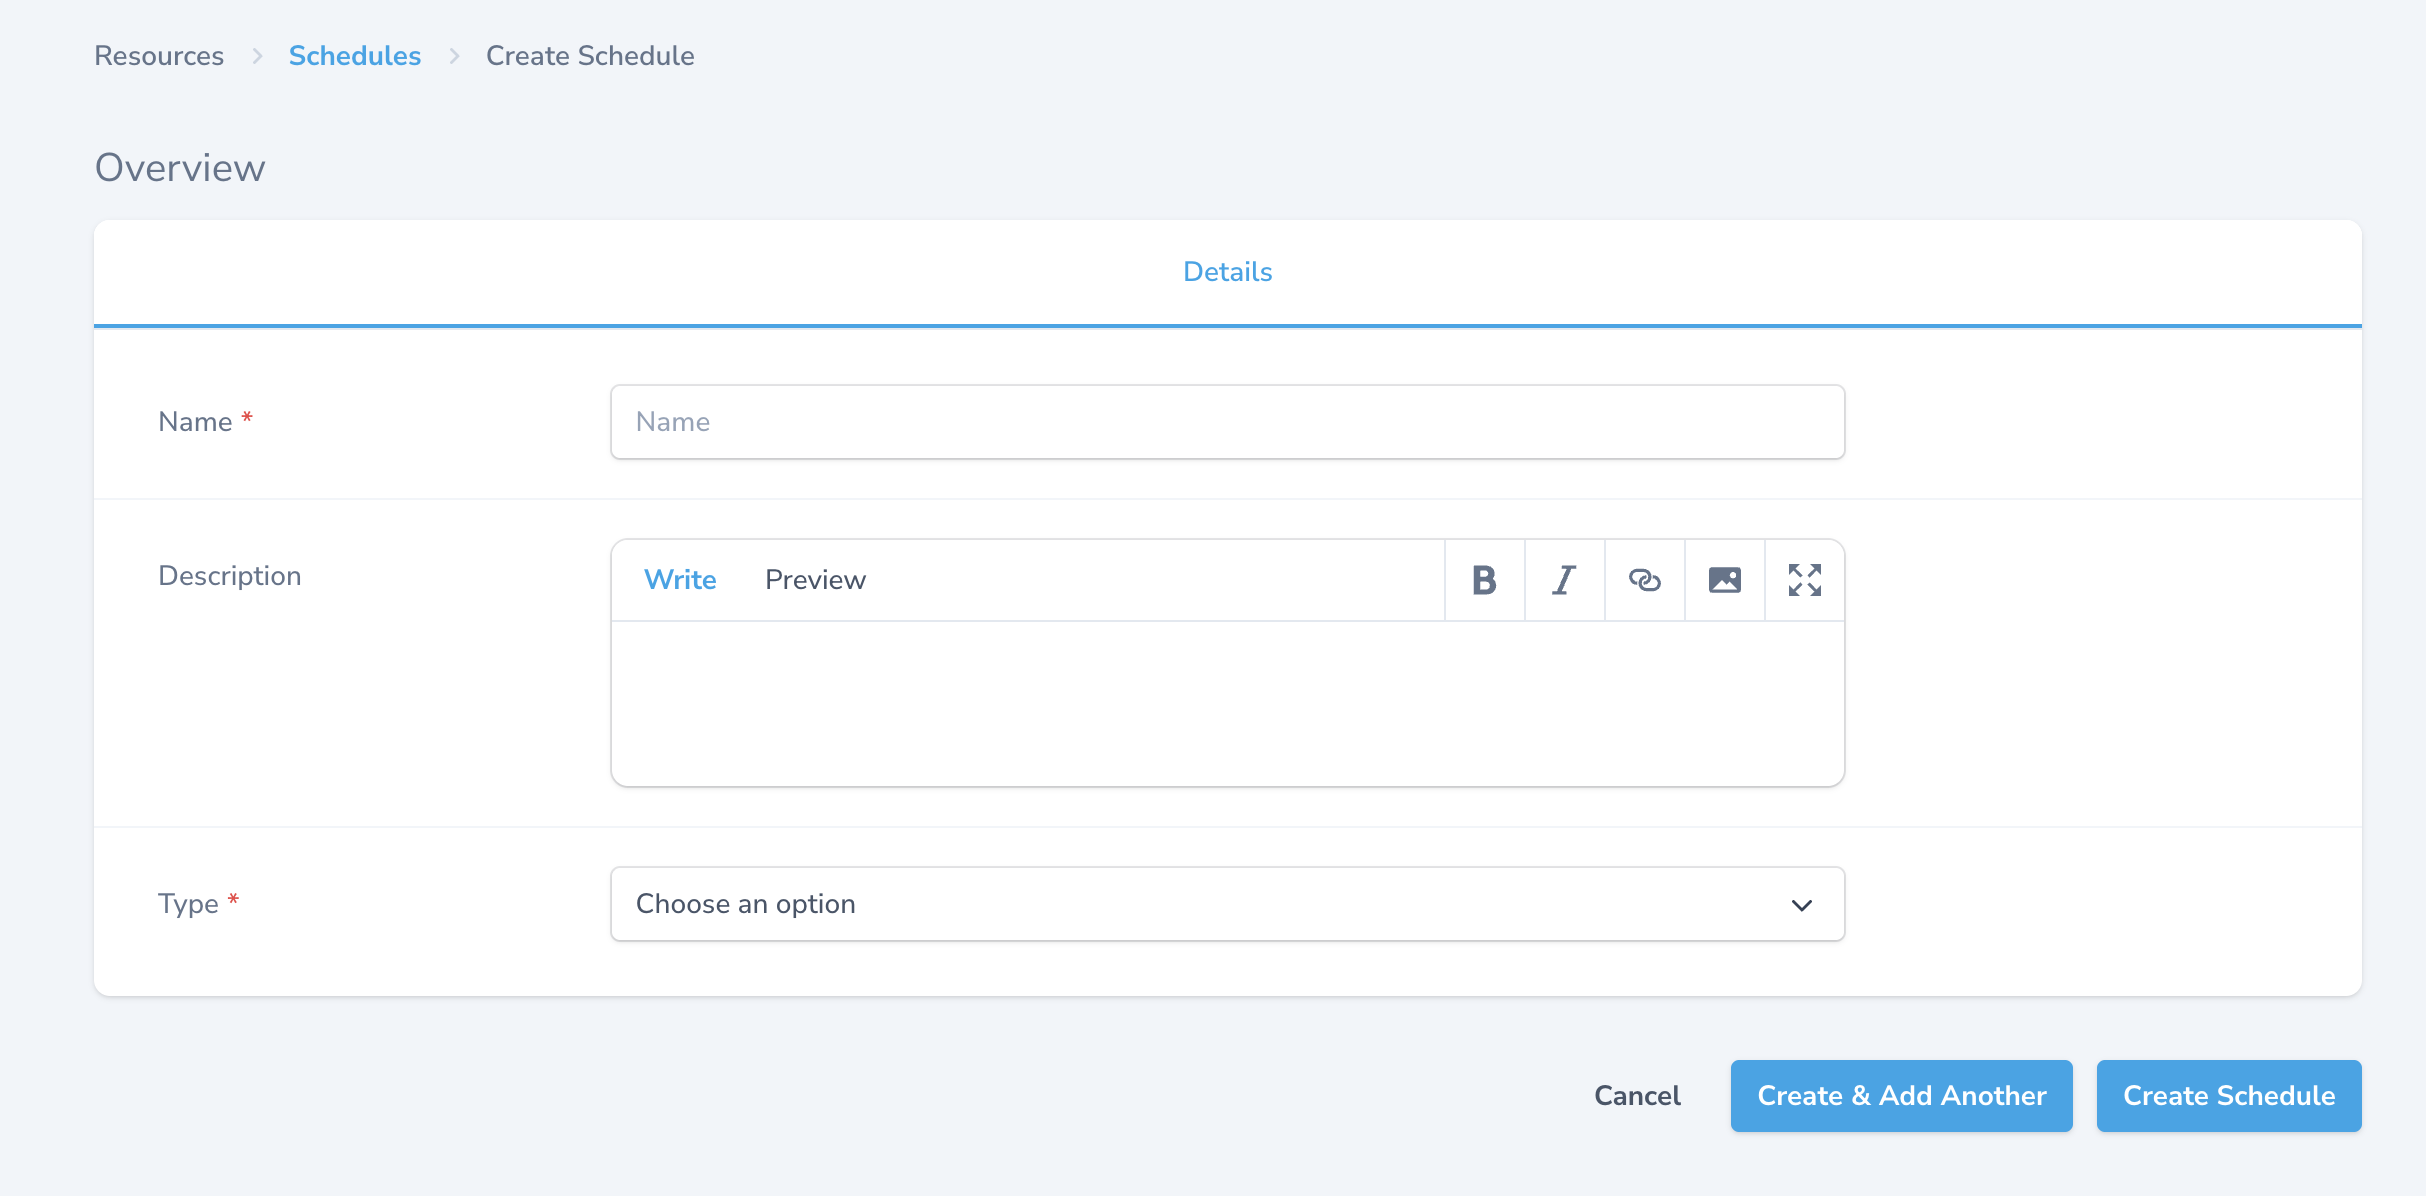Image resolution: width=2426 pixels, height=1196 pixels.
Task: Apply bold formatting in the description editor
Action: point(1484,579)
